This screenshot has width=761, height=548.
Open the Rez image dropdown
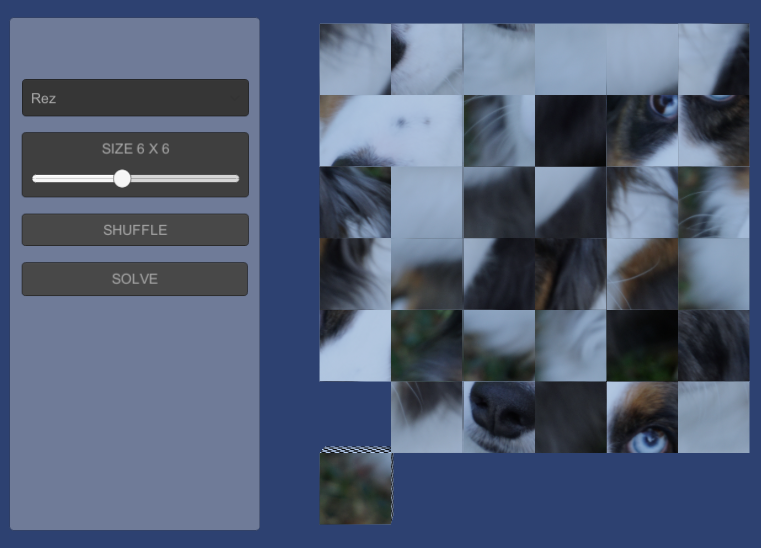(x=135, y=98)
